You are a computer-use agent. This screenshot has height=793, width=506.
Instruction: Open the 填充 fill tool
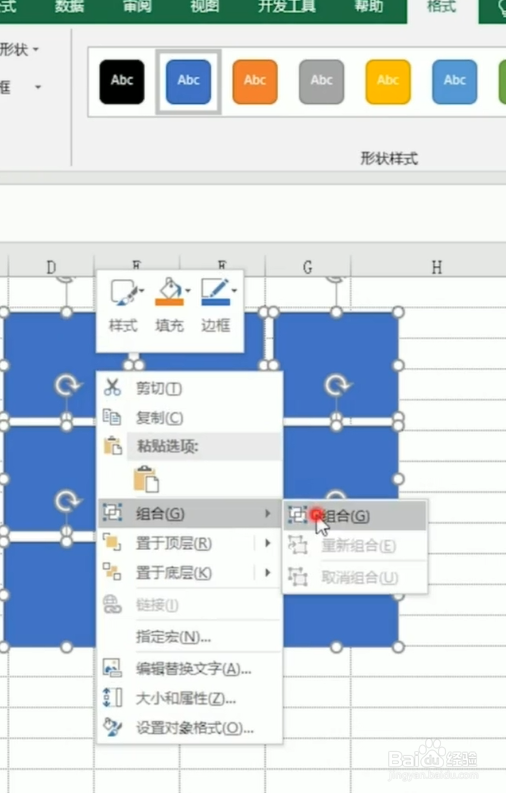(x=170, y=305)
